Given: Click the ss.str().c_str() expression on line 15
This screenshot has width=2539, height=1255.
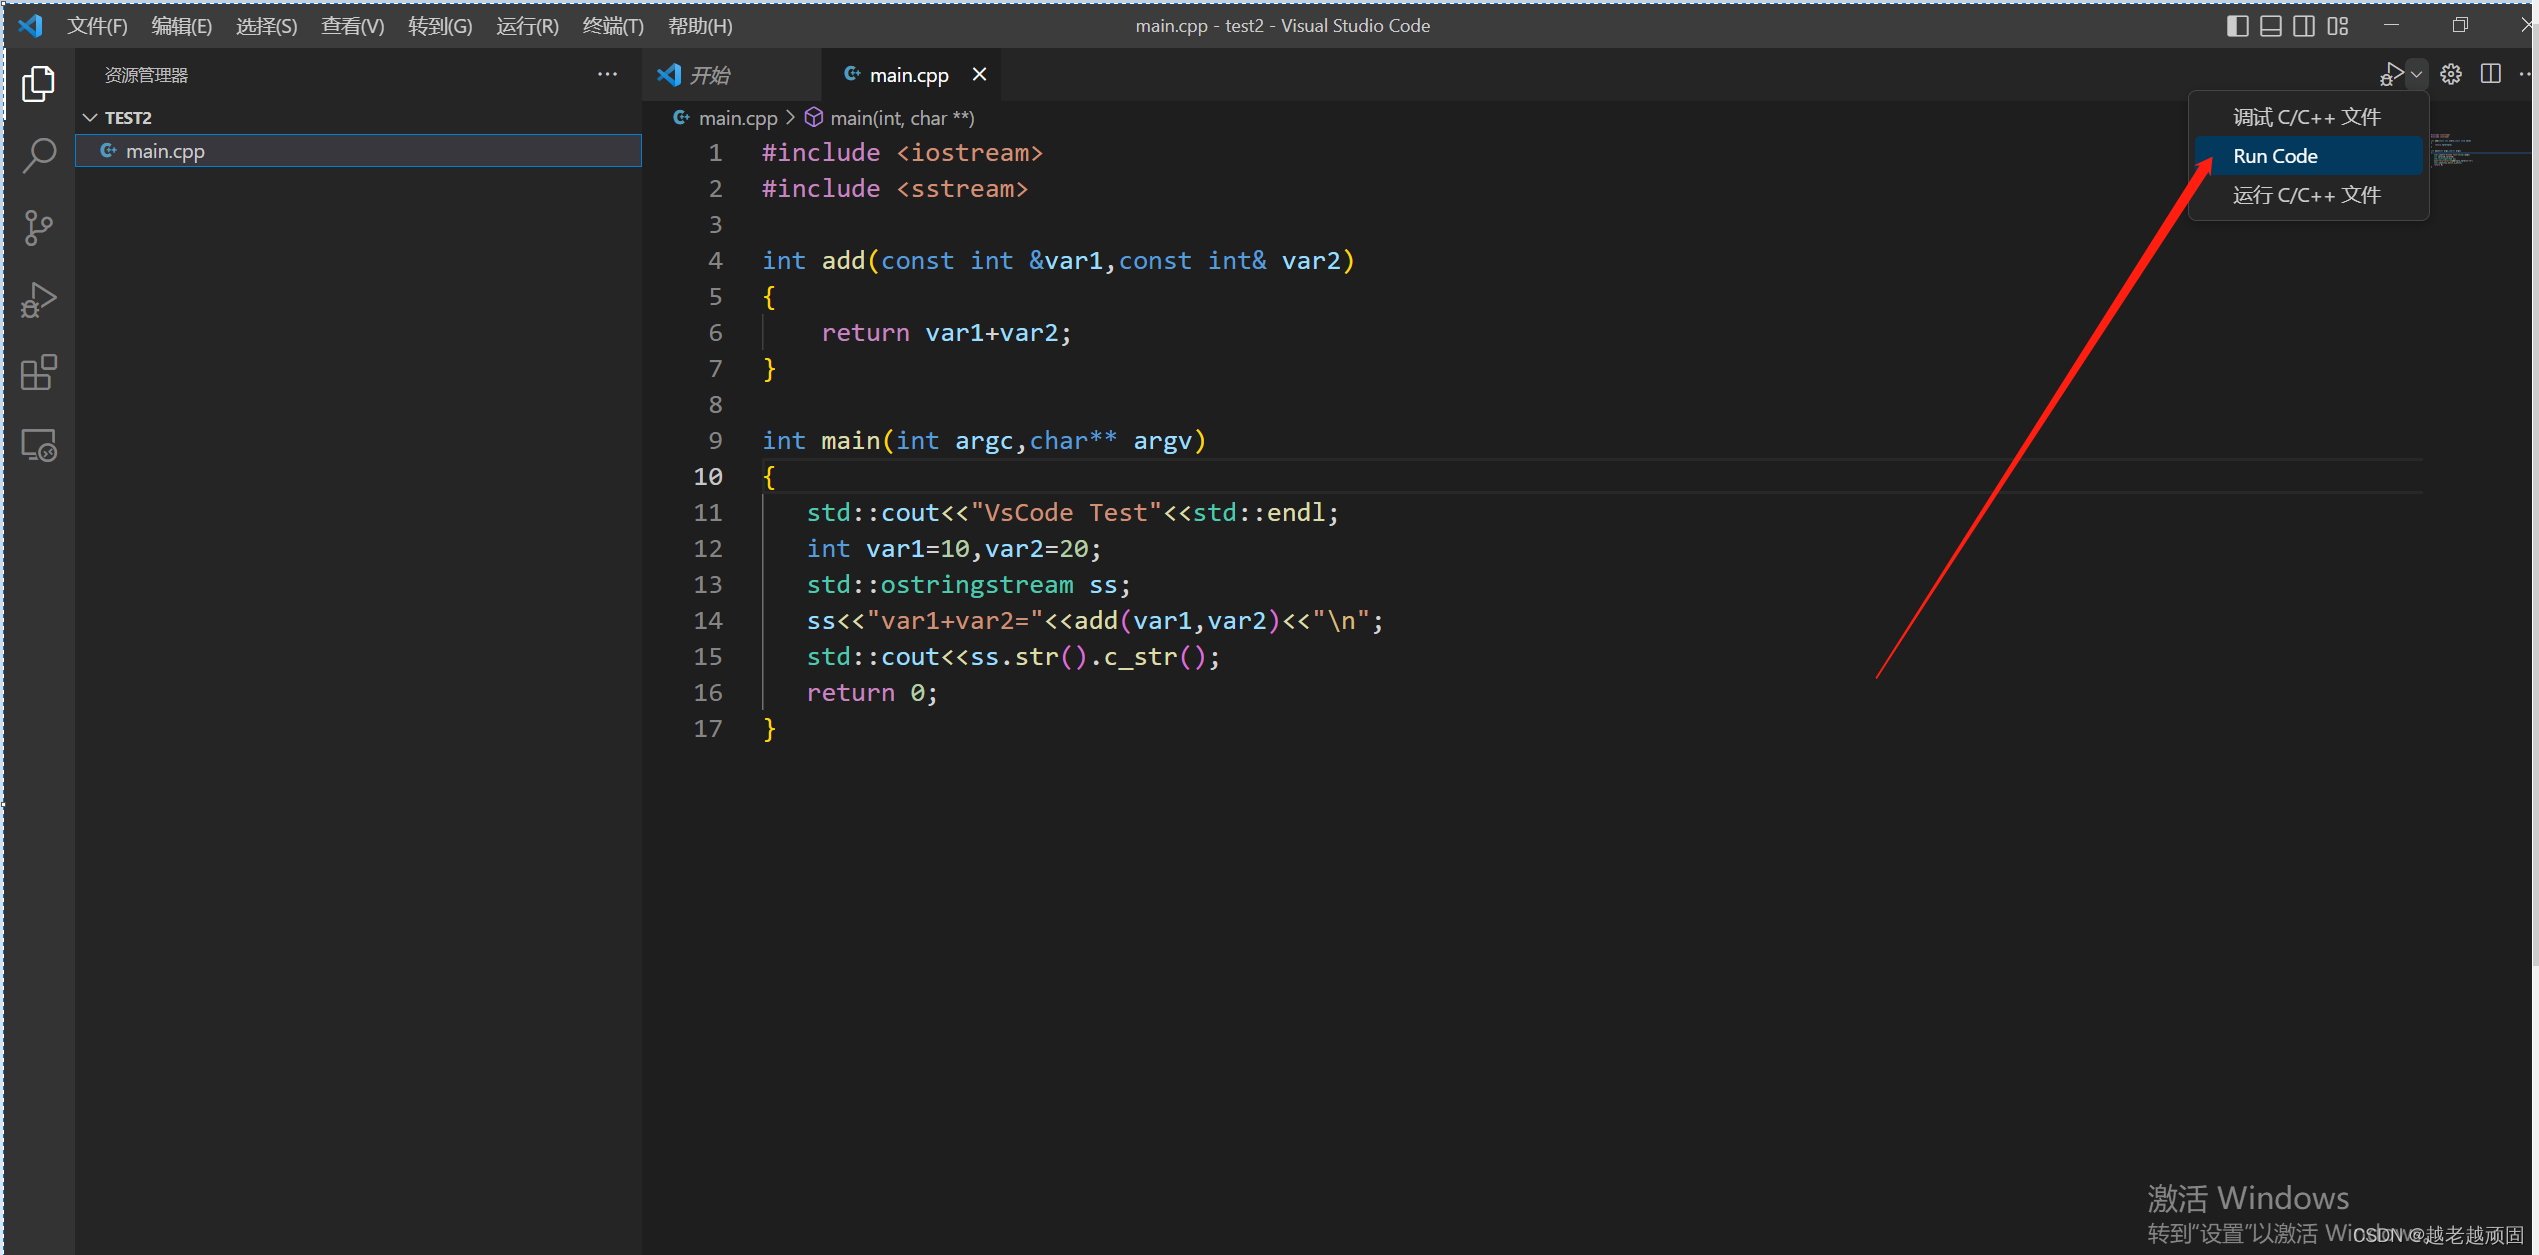Looking at the screenshot, I should [1088, 657].
